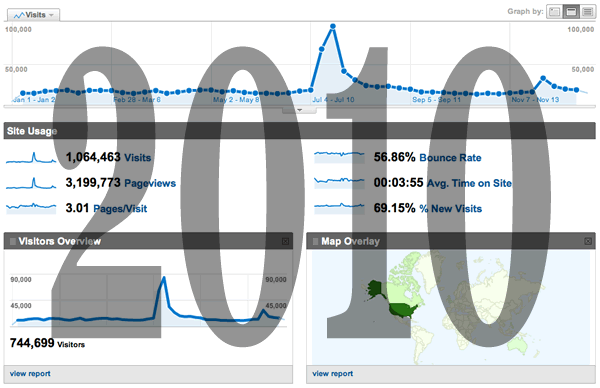Click the Visitors Overview drag handle icon
The image size is (600, 388).
(13, 241)
